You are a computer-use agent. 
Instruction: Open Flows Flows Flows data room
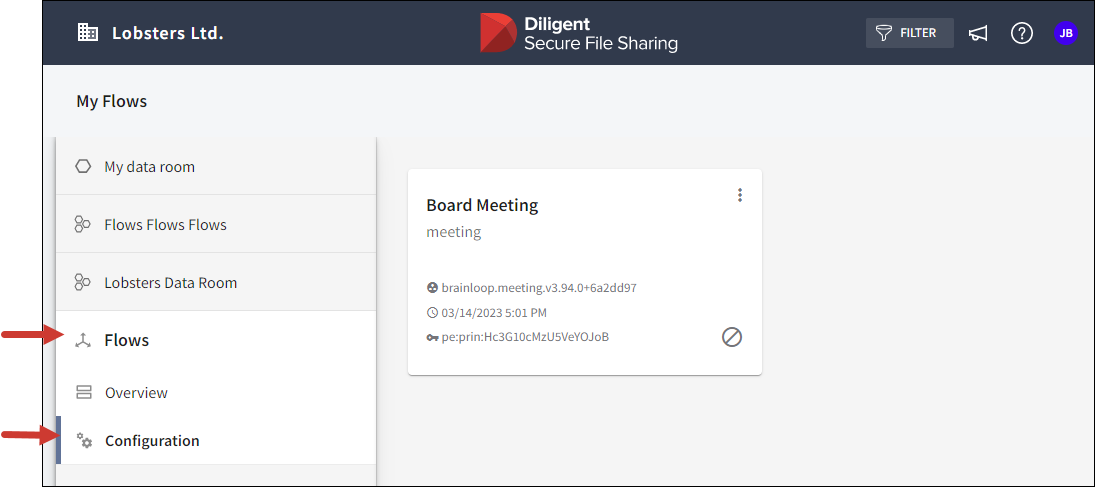165,225
